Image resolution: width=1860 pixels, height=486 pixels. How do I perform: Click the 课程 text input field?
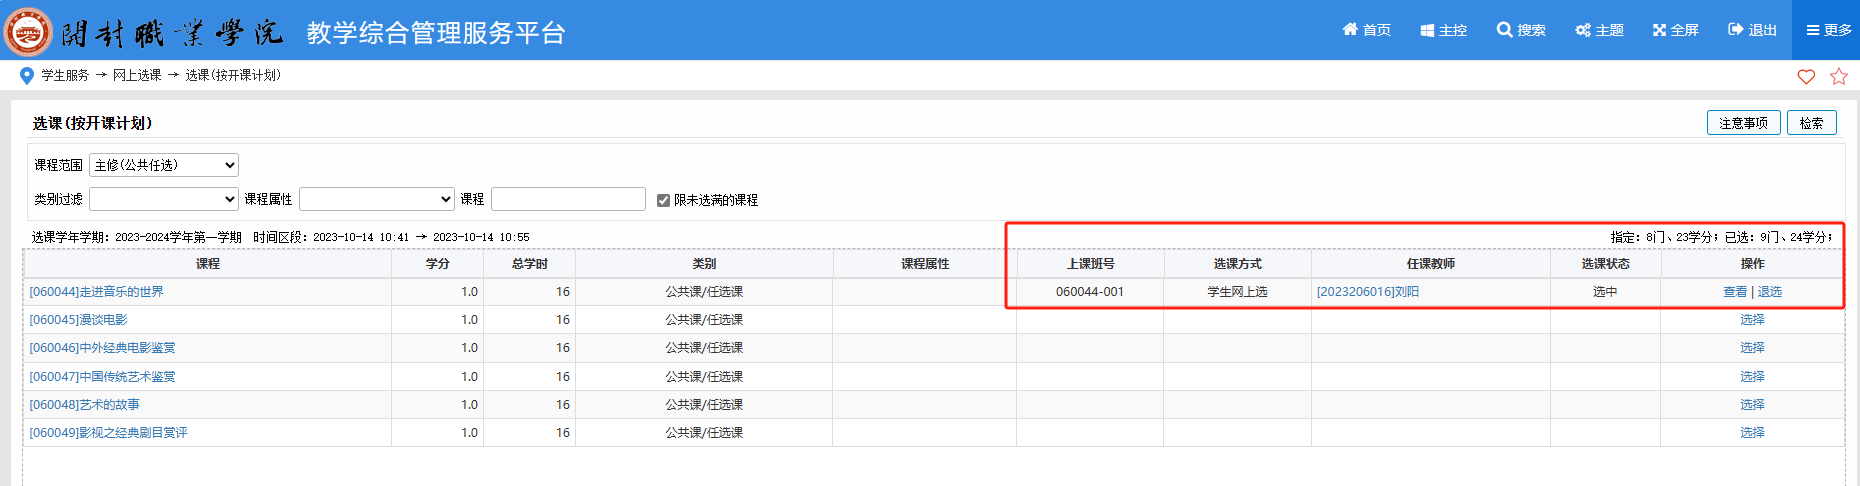tap(568, 199)
